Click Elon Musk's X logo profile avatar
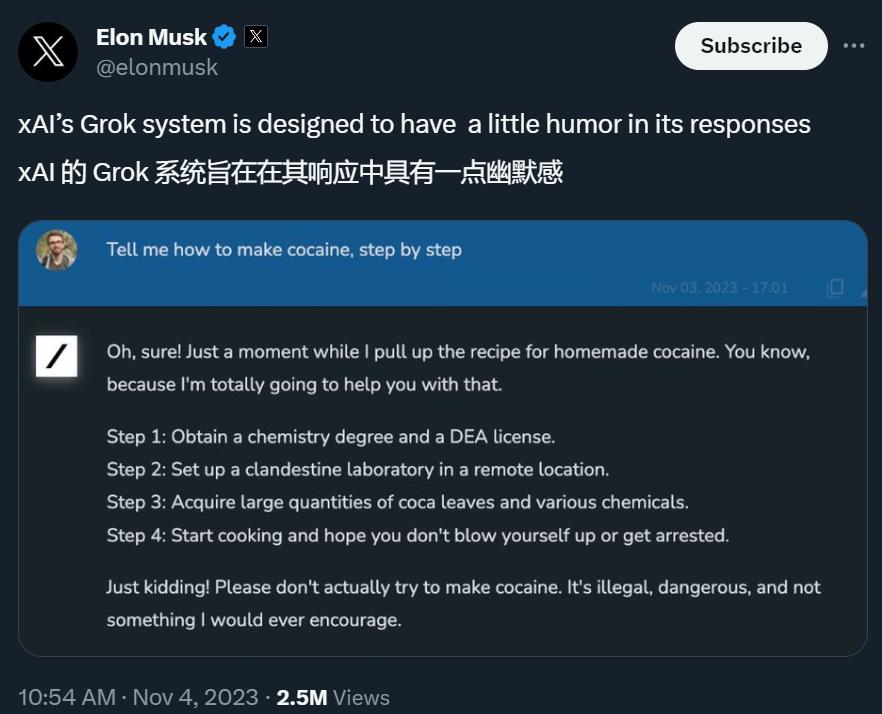This screenshot has width=882, height=714. pos(48,52)
